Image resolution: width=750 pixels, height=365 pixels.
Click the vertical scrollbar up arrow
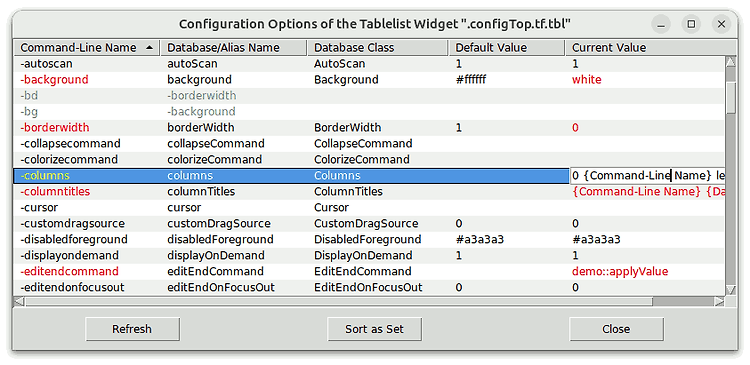coord(730,62)
